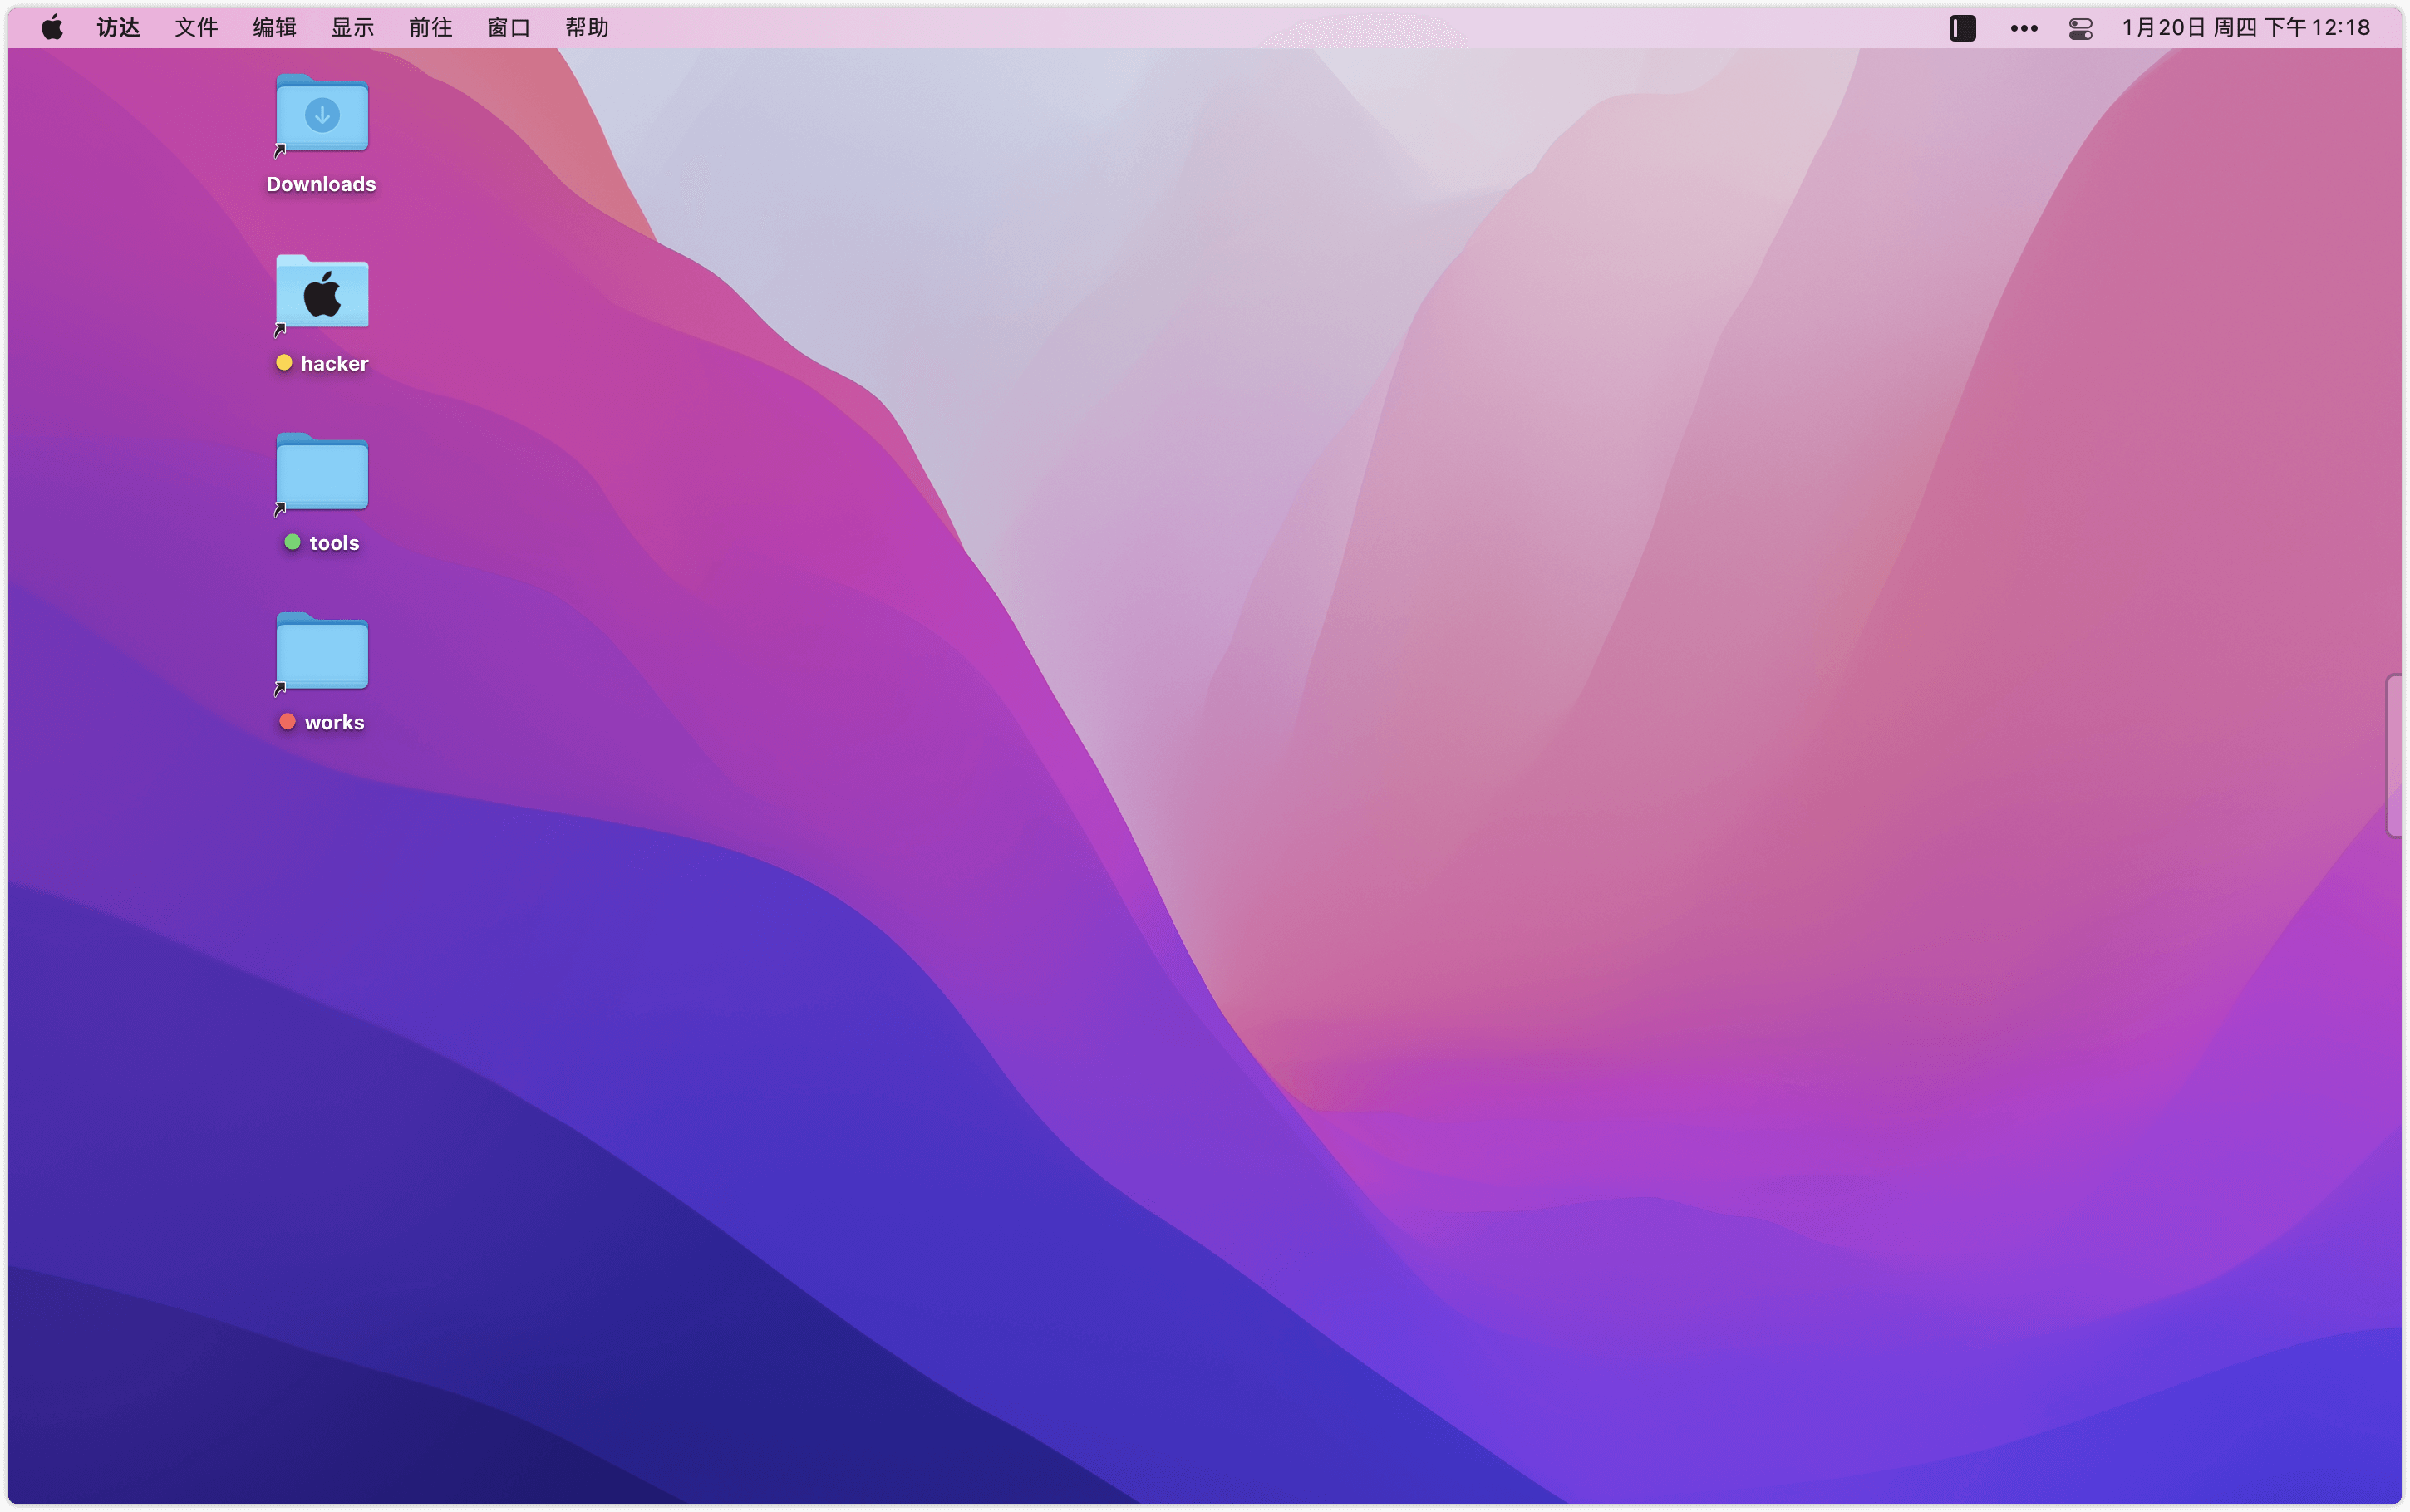Click the yellow tag dot beside hacker
This screenshot has width=2410, height=1512.
(284, 363)
